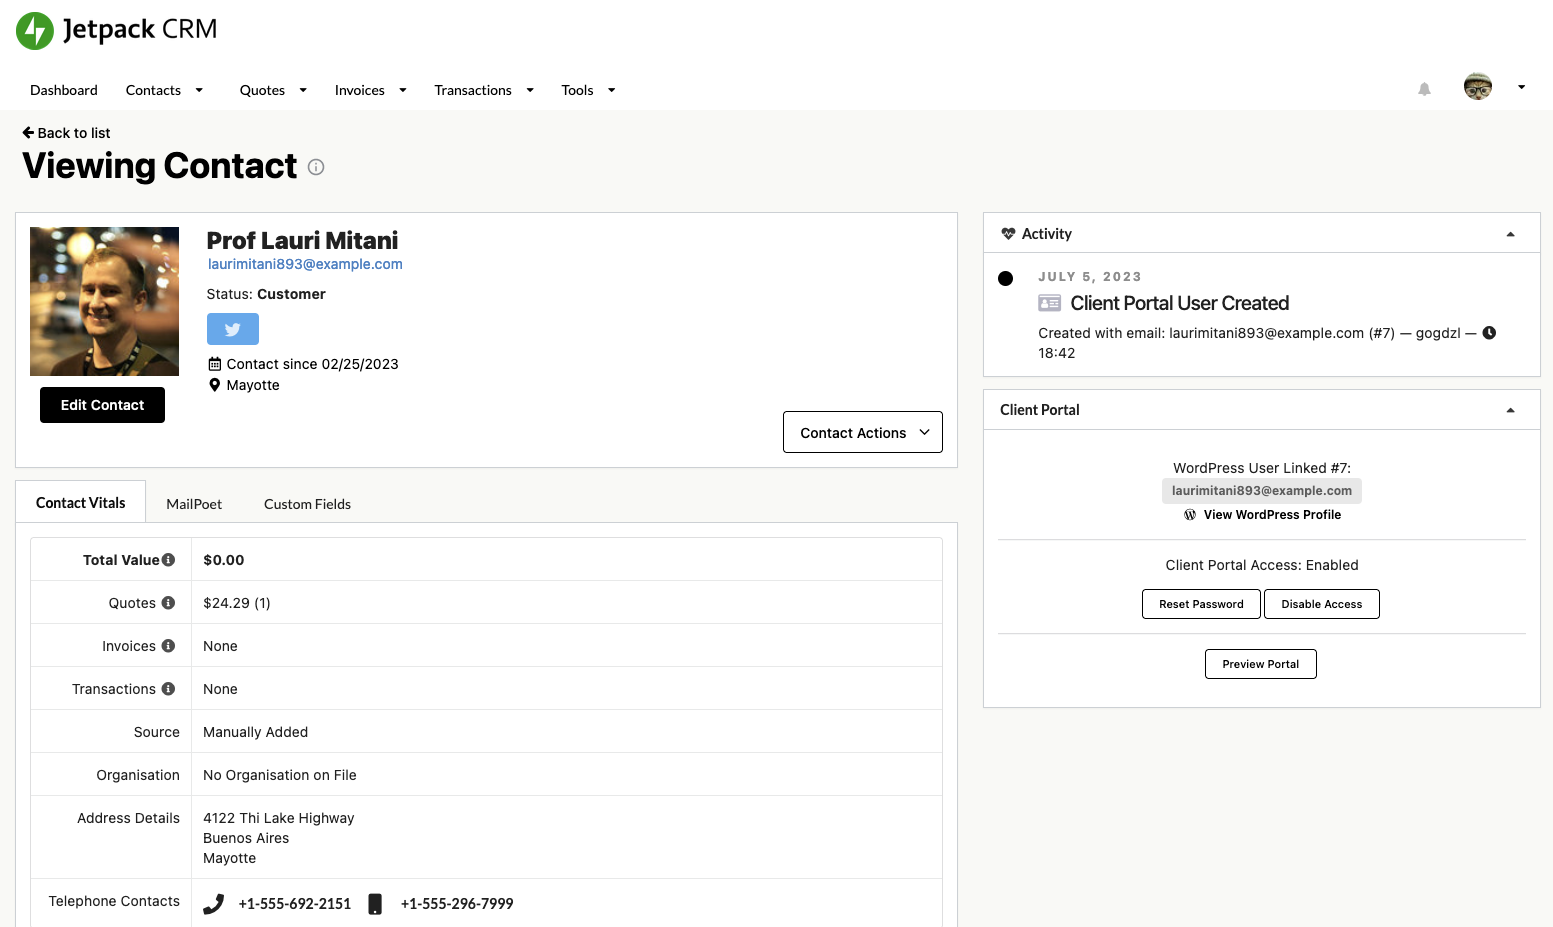Open the Twitter profile icon on the contact card
Image resolution: width=1553 pixels, height=927 pixels.
232,328
